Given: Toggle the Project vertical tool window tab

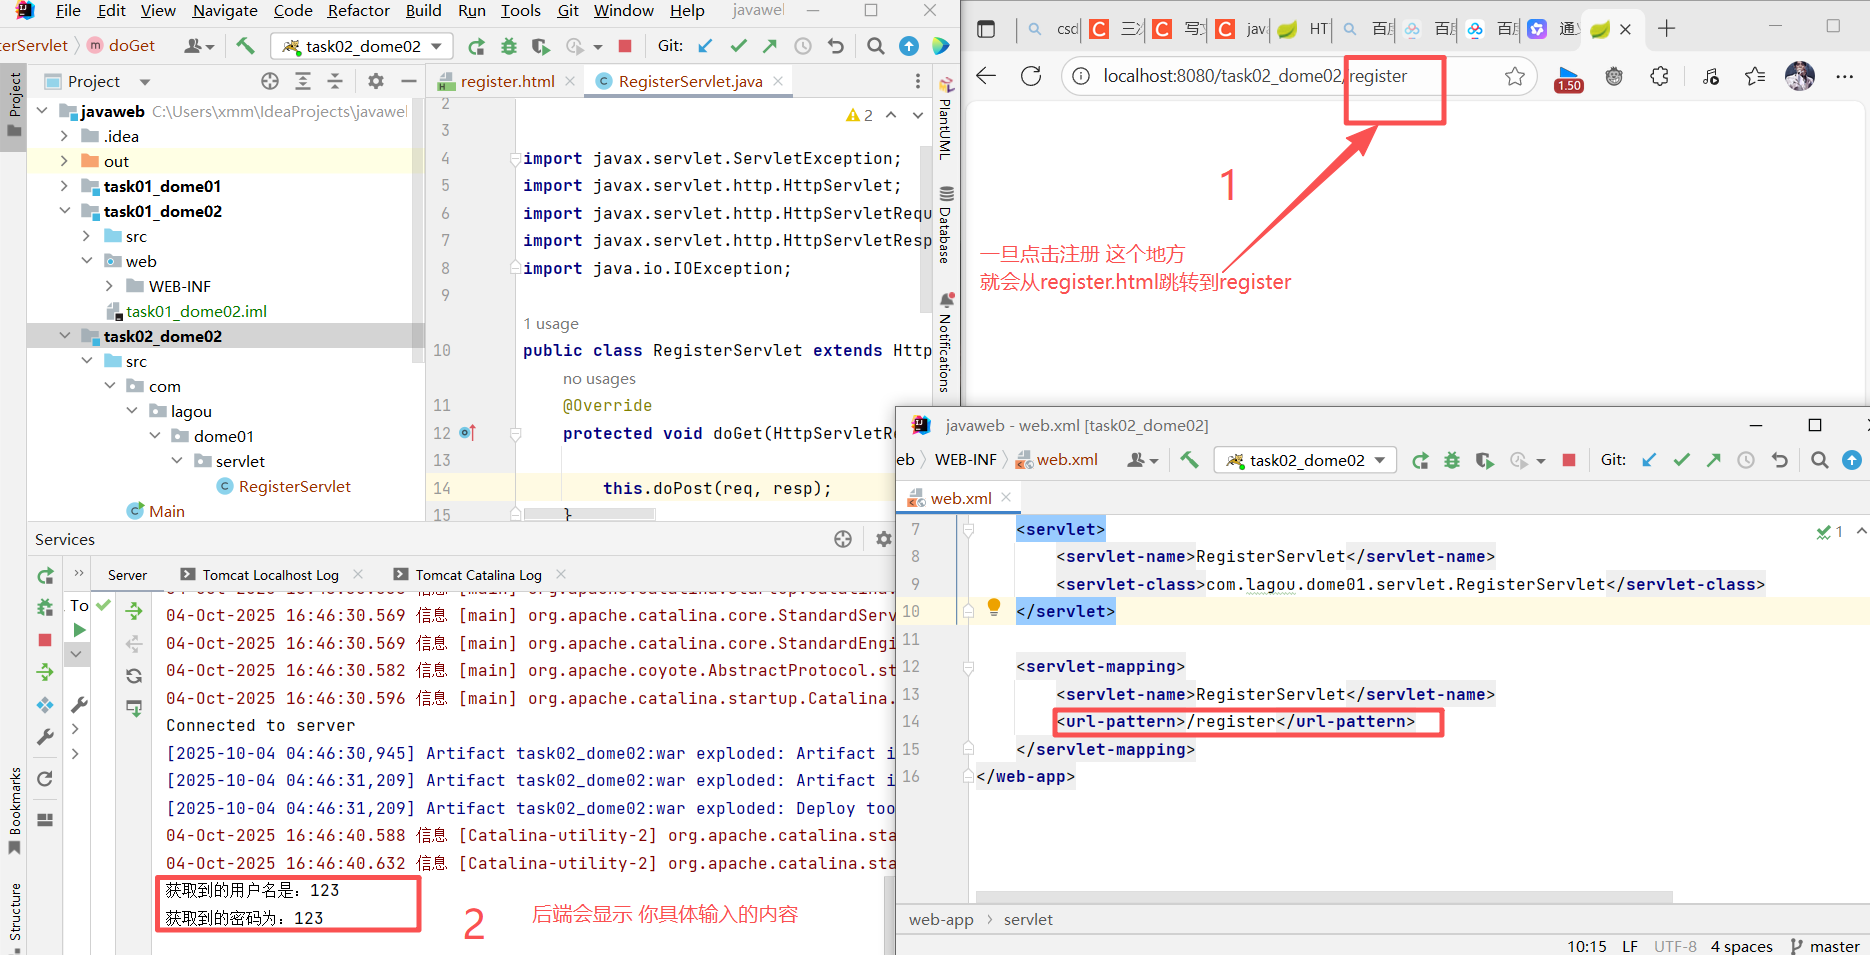Looking at the screenshot, I should point(14,105).
